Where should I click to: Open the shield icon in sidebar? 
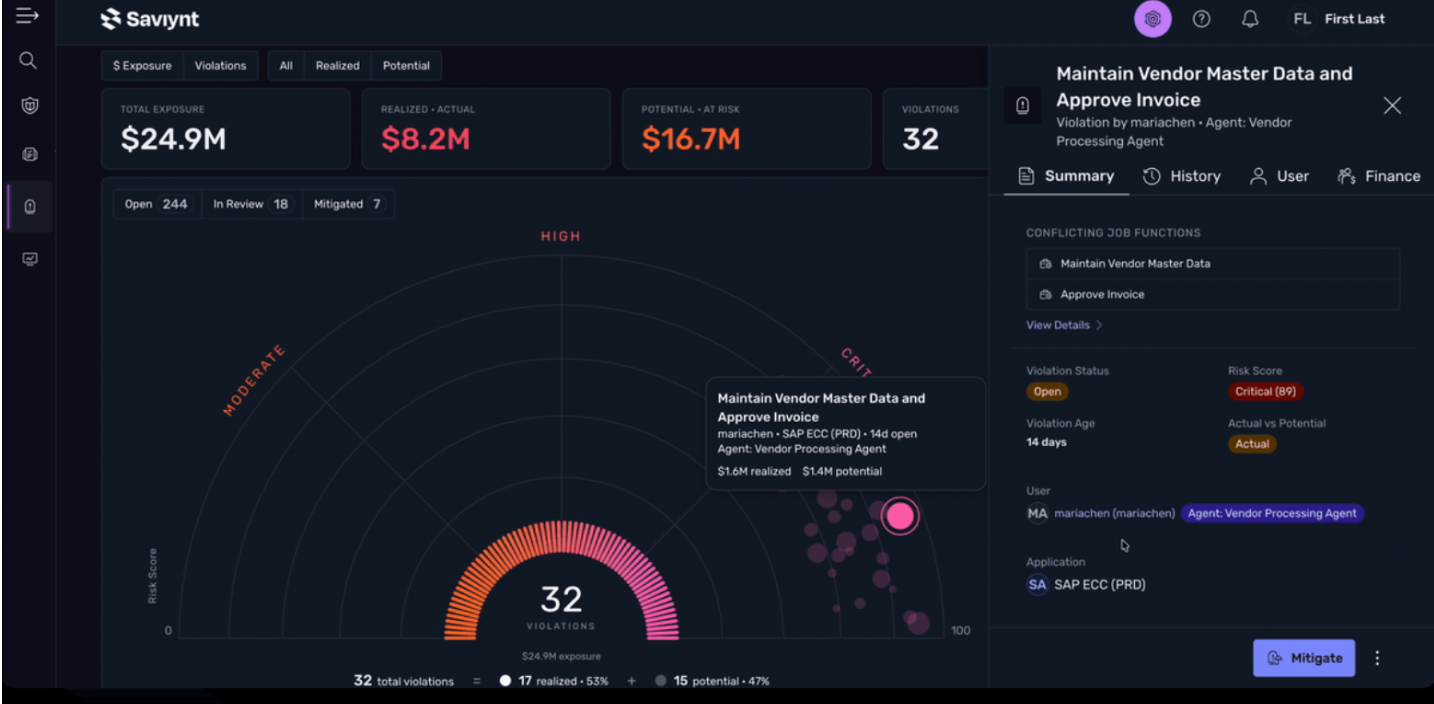click(x=29, y=106)
